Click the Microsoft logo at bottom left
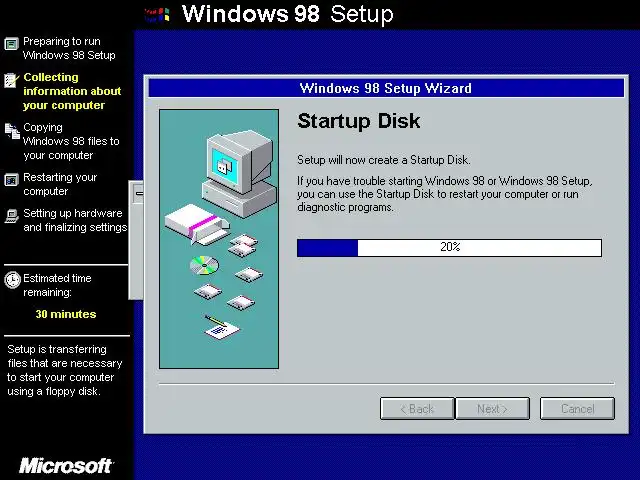640x480 pixels. 66,466
